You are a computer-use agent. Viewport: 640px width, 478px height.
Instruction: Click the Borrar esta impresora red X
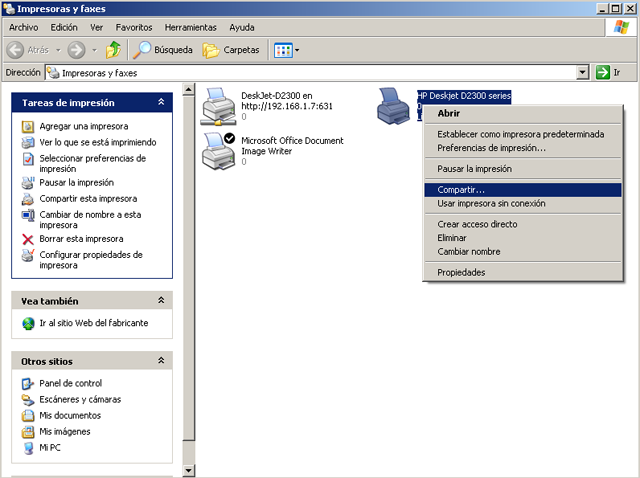coord(28,239)
